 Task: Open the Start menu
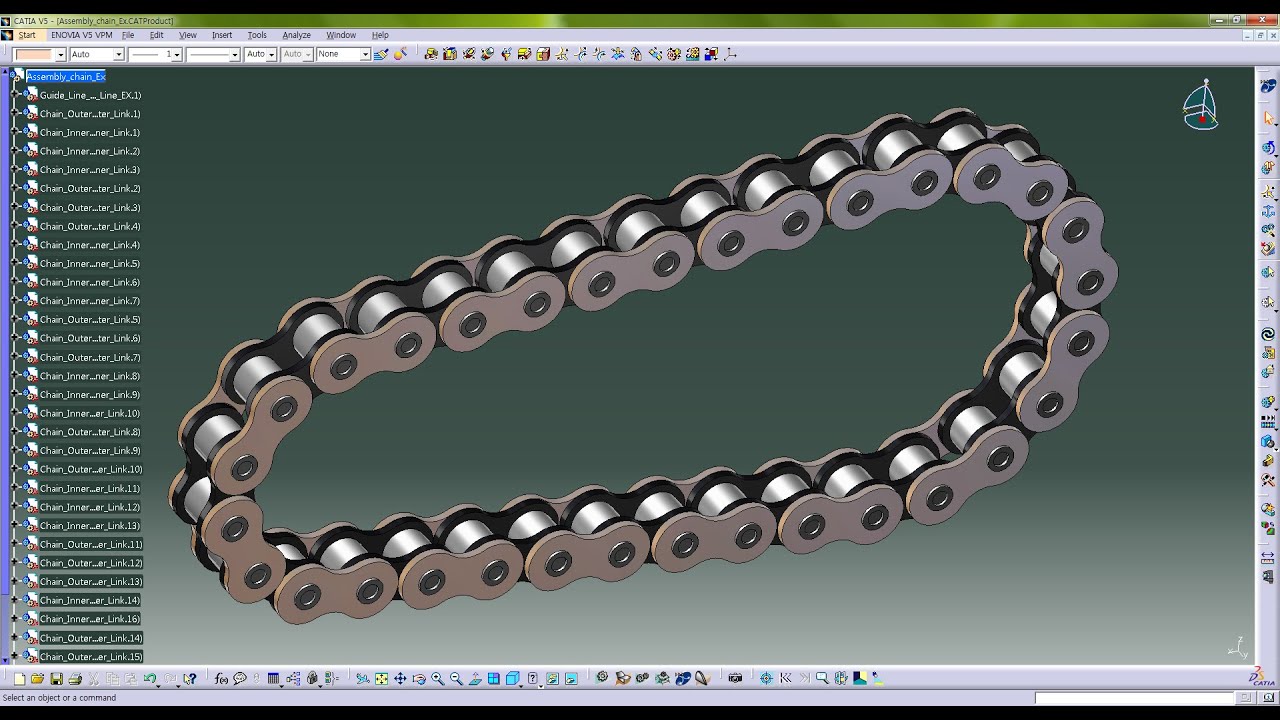coord(26,35)
